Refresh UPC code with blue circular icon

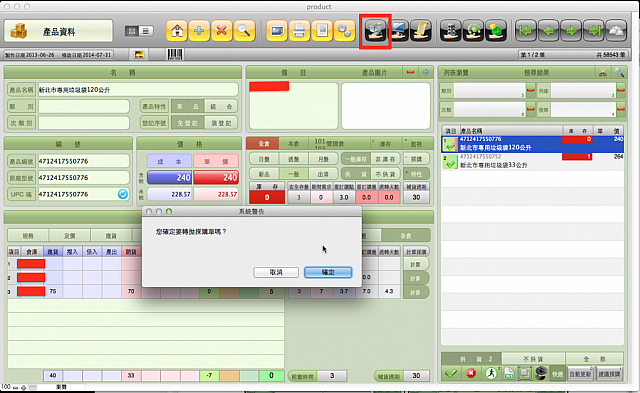[123, 194]
